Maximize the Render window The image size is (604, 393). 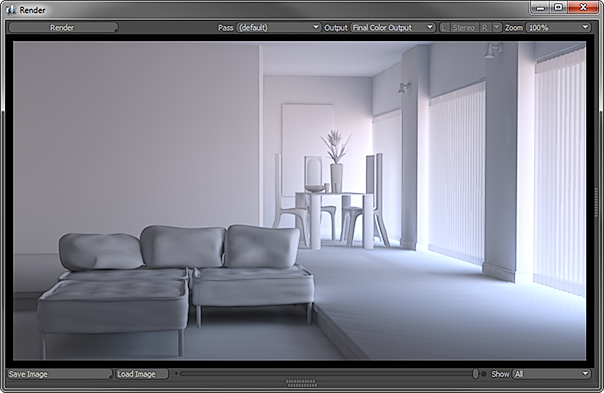point(558,8)
